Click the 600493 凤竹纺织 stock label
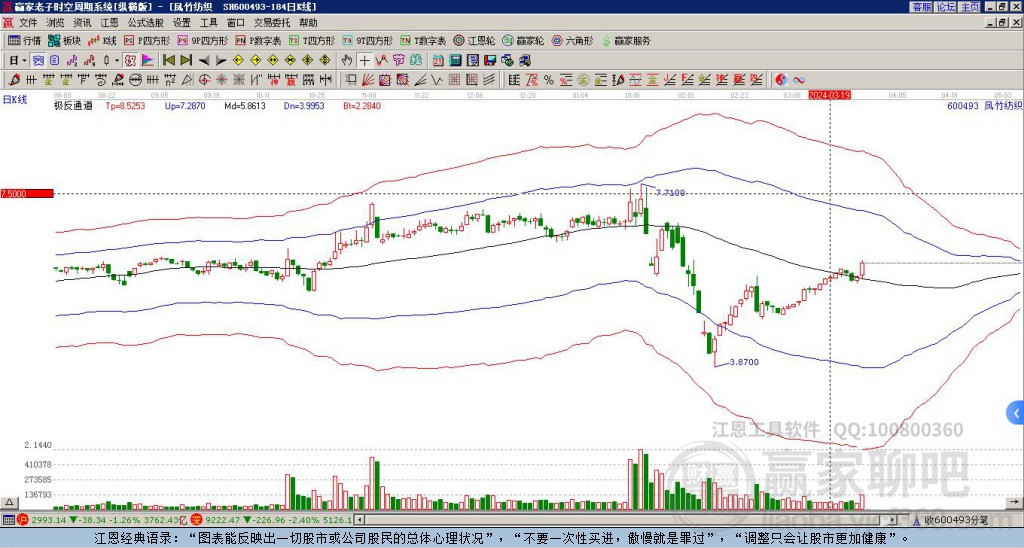Image resolution: width=1024 pixels, height=548 pixels. (x=984, y=105)
